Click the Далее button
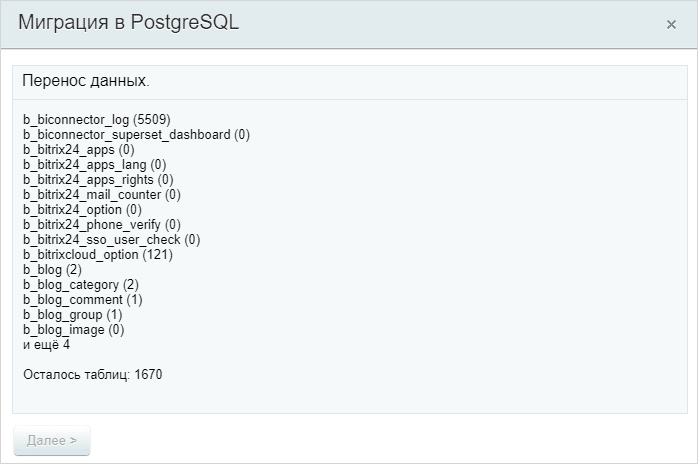Screen dimensions: 698x464 52,440
